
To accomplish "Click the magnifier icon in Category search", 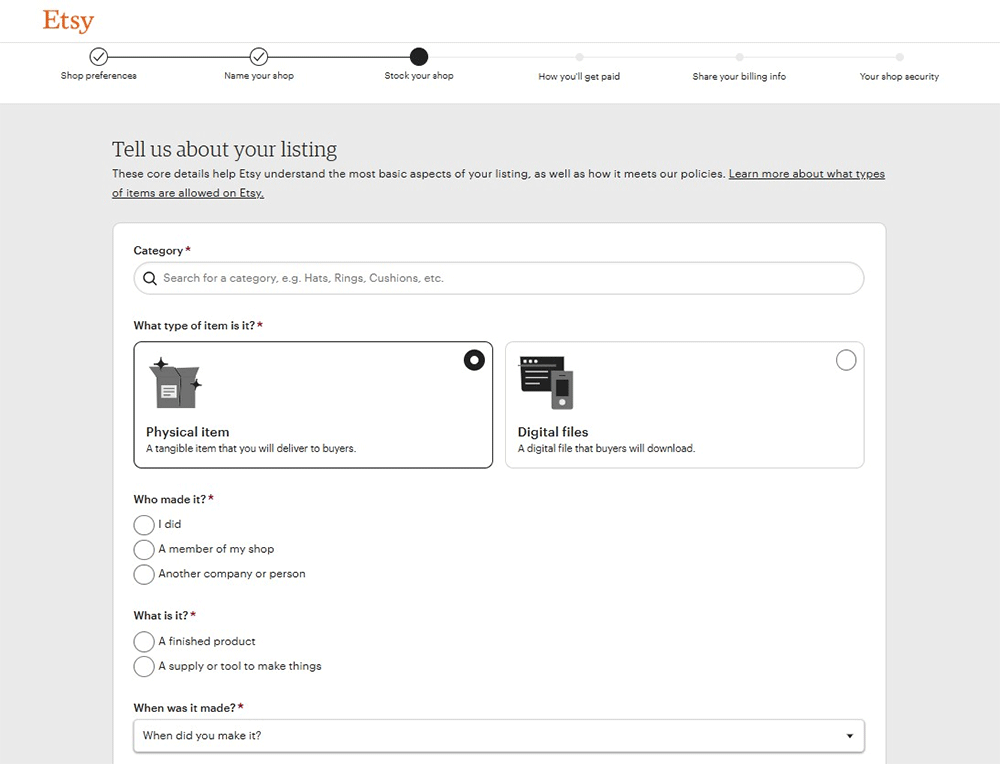I will click(x=150, y=279).
